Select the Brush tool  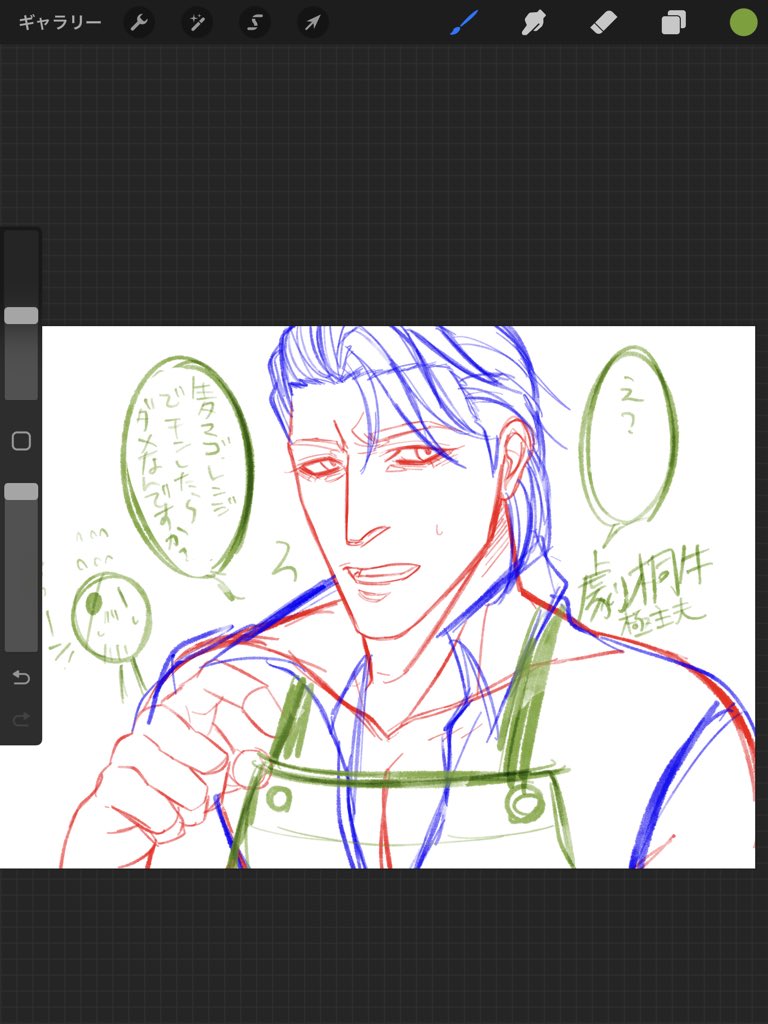point(464,23)
